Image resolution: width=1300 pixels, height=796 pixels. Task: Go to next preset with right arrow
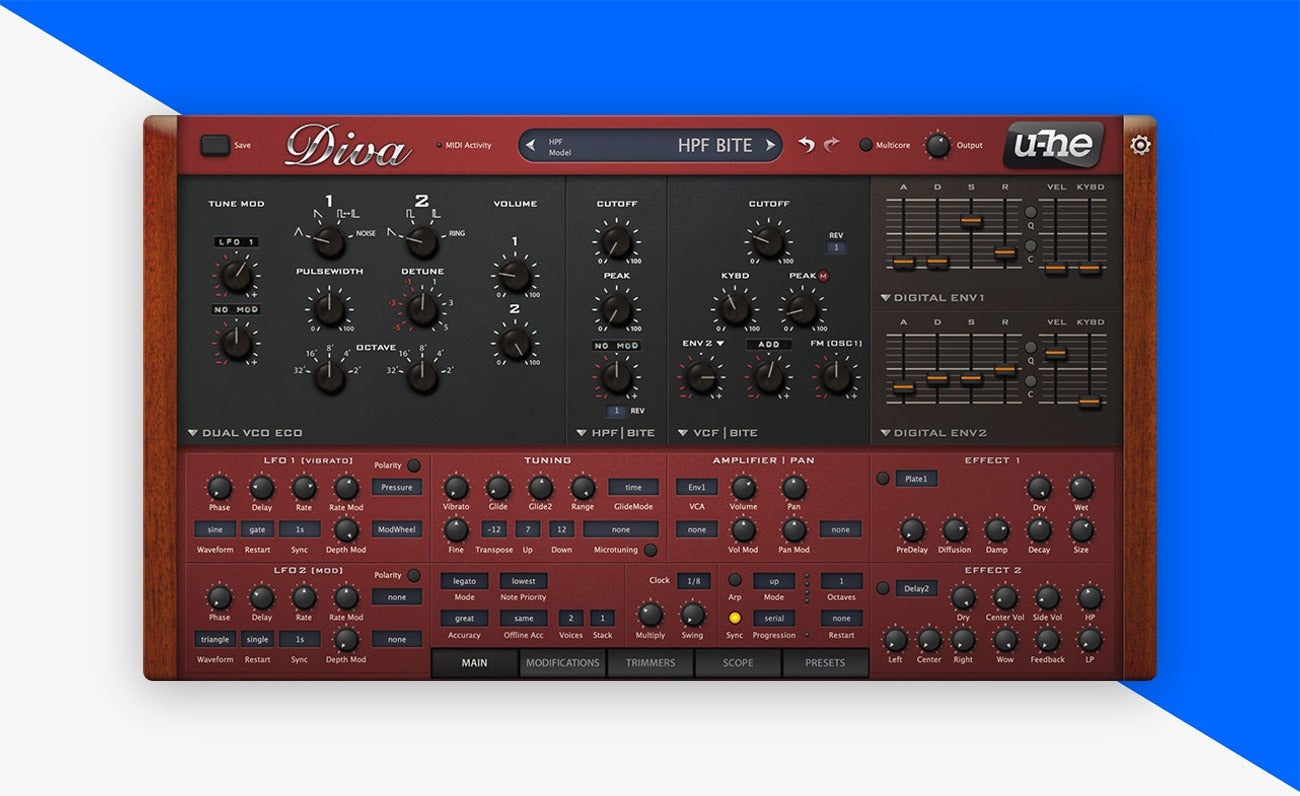coord(770,145)
